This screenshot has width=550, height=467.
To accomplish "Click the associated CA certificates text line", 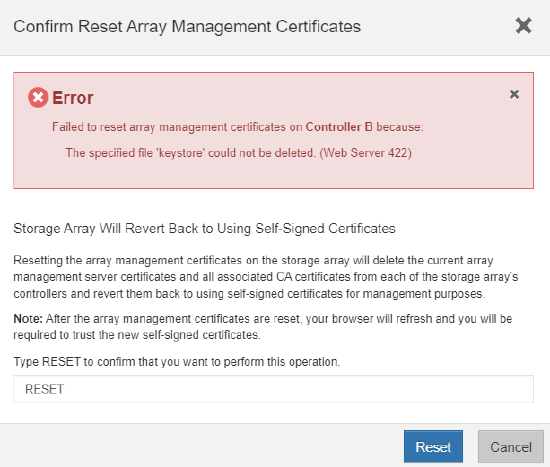I will 266,277.
